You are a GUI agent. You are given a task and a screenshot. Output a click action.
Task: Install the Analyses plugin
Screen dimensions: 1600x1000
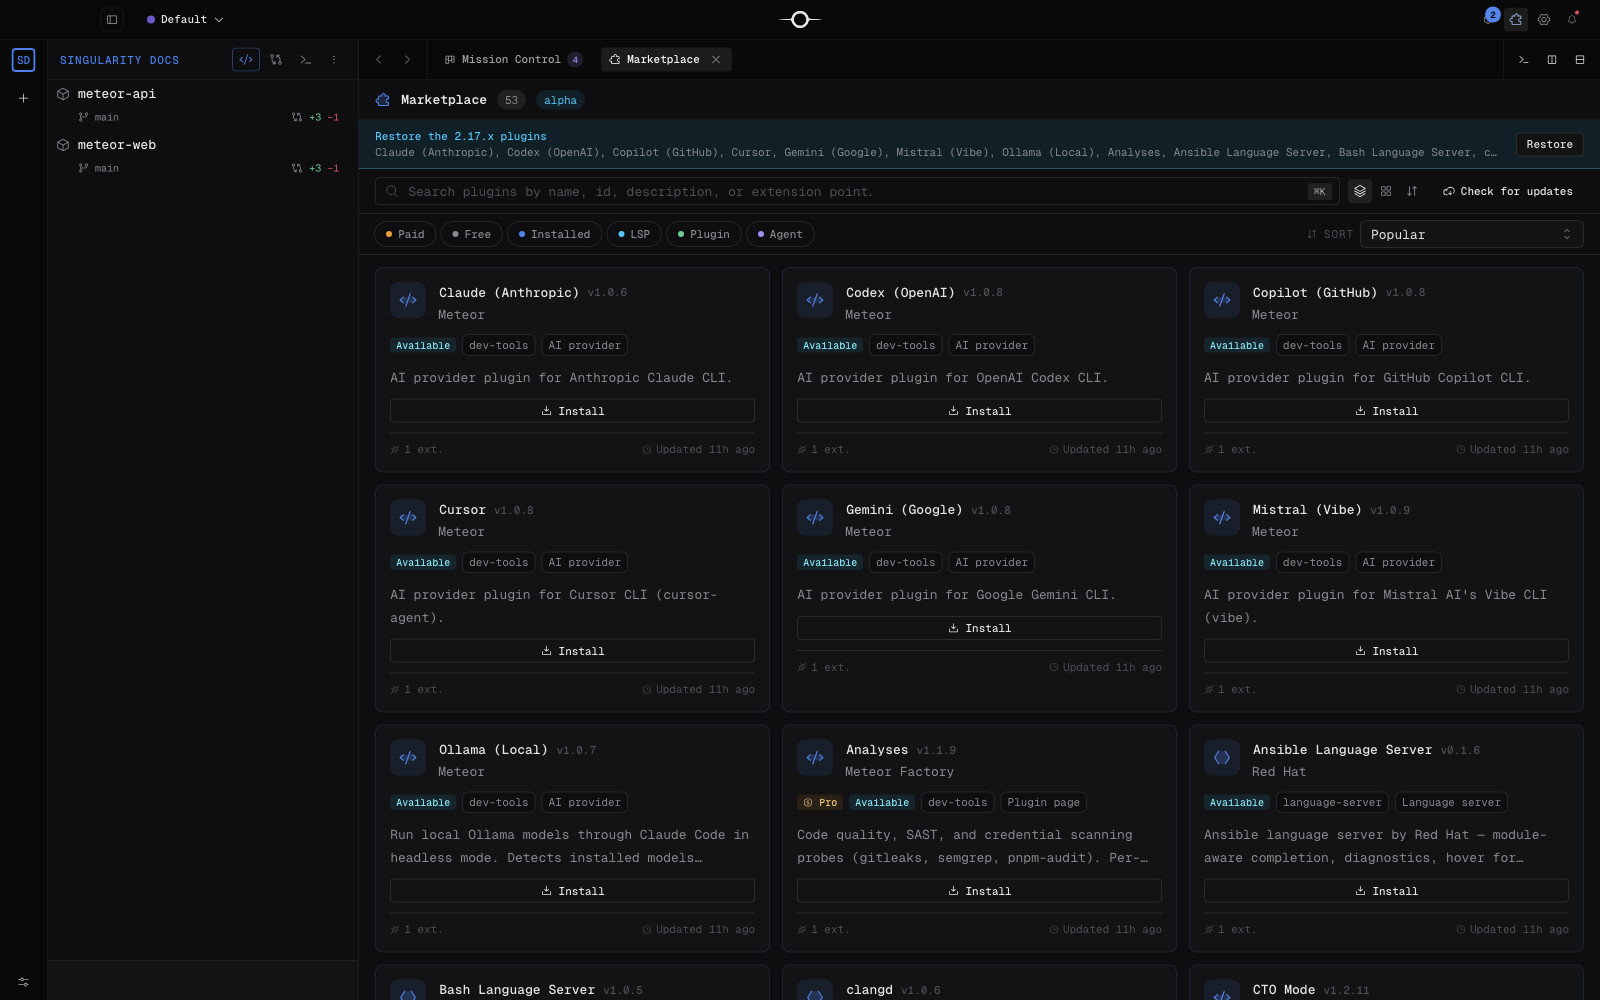979,891
